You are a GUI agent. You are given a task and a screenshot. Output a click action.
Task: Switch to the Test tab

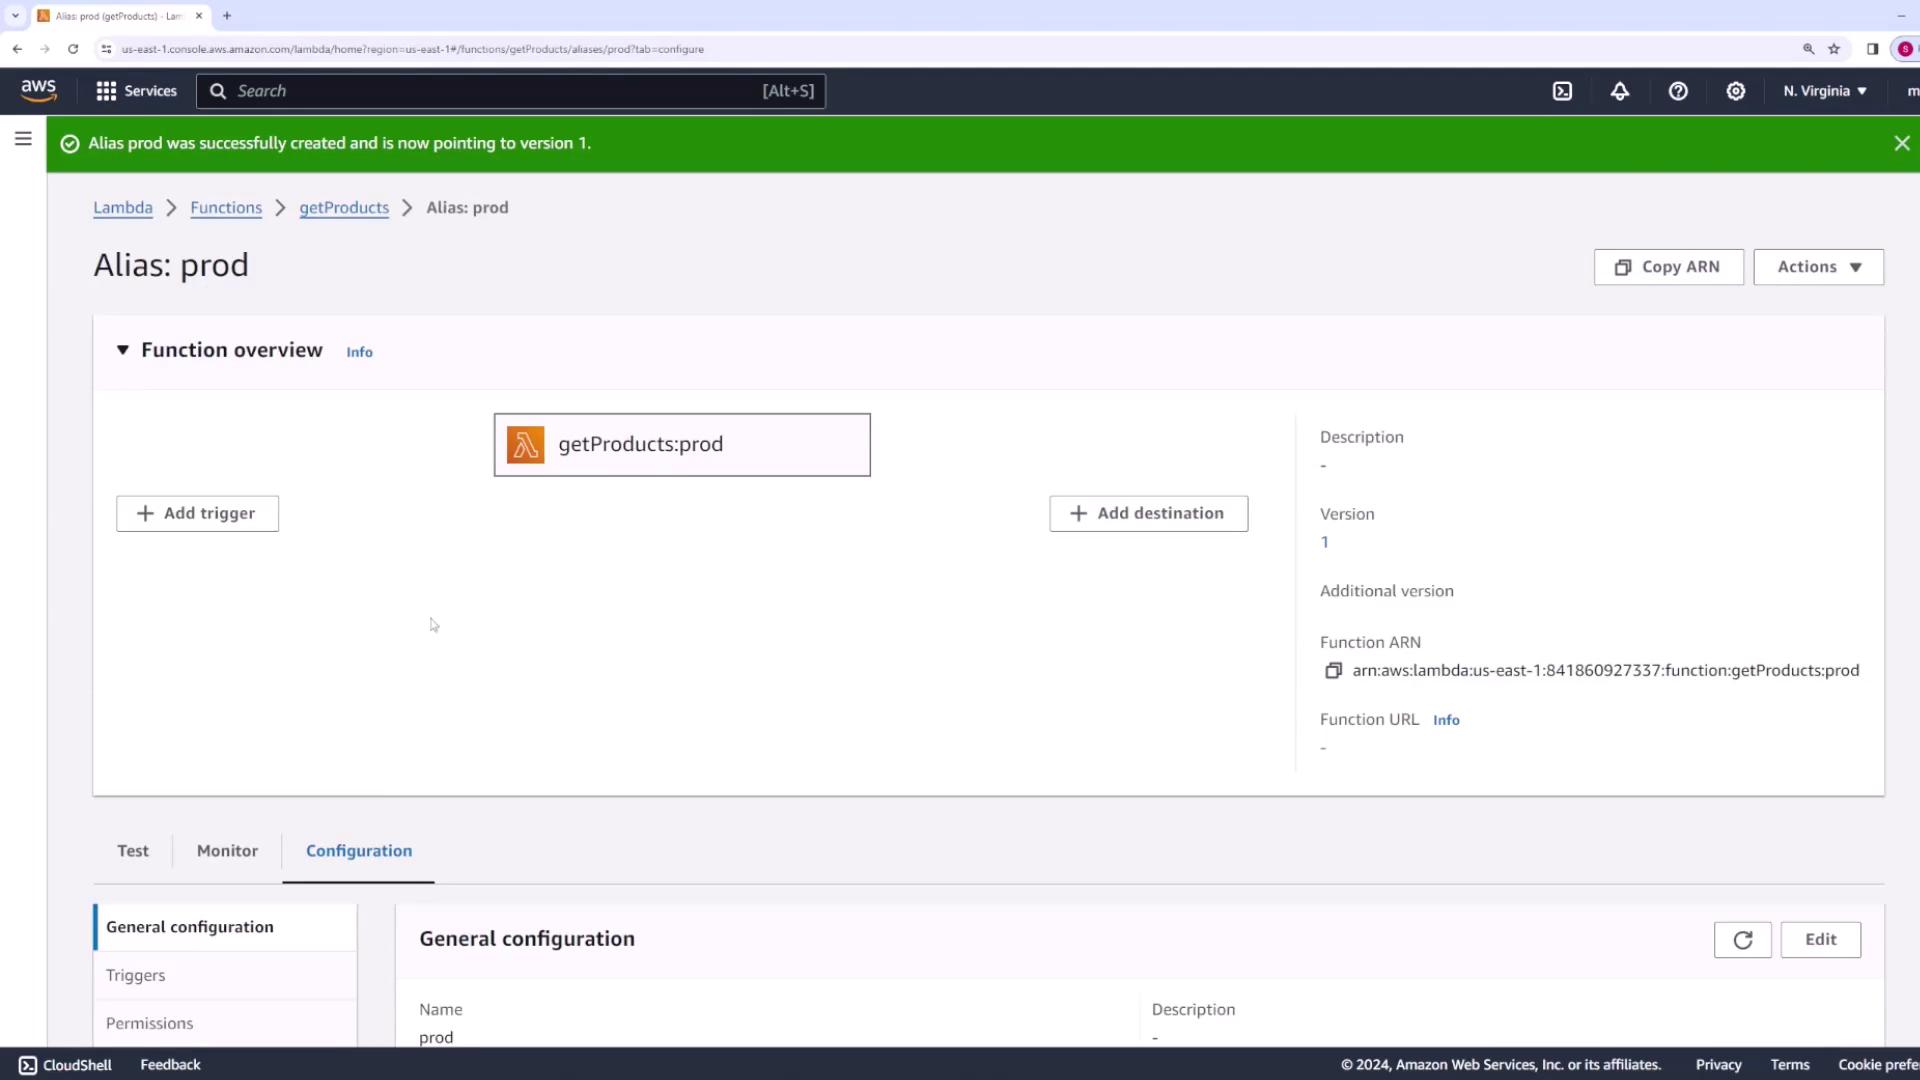[x=133, y=851]
